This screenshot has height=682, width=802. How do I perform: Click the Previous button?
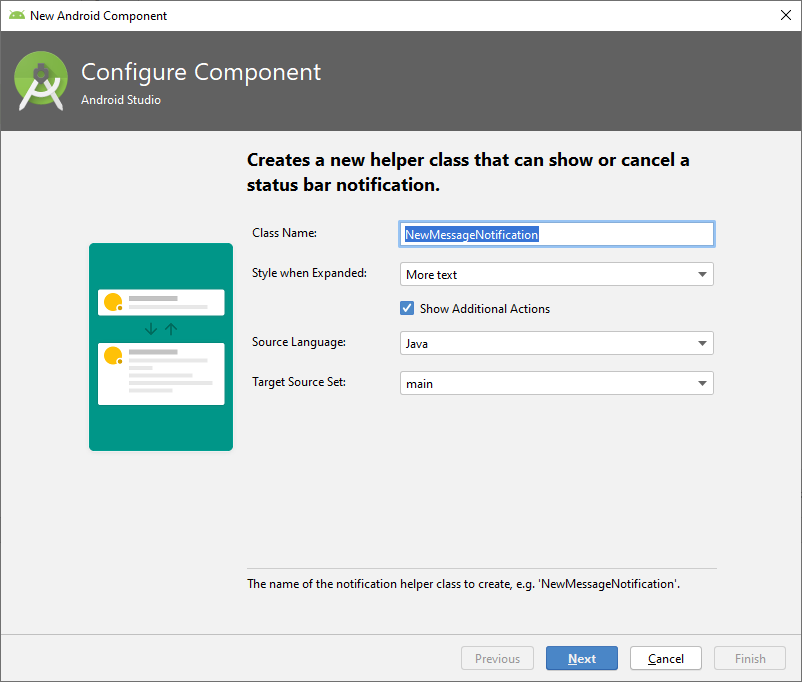pyautogui.click(x=497, y=658)
